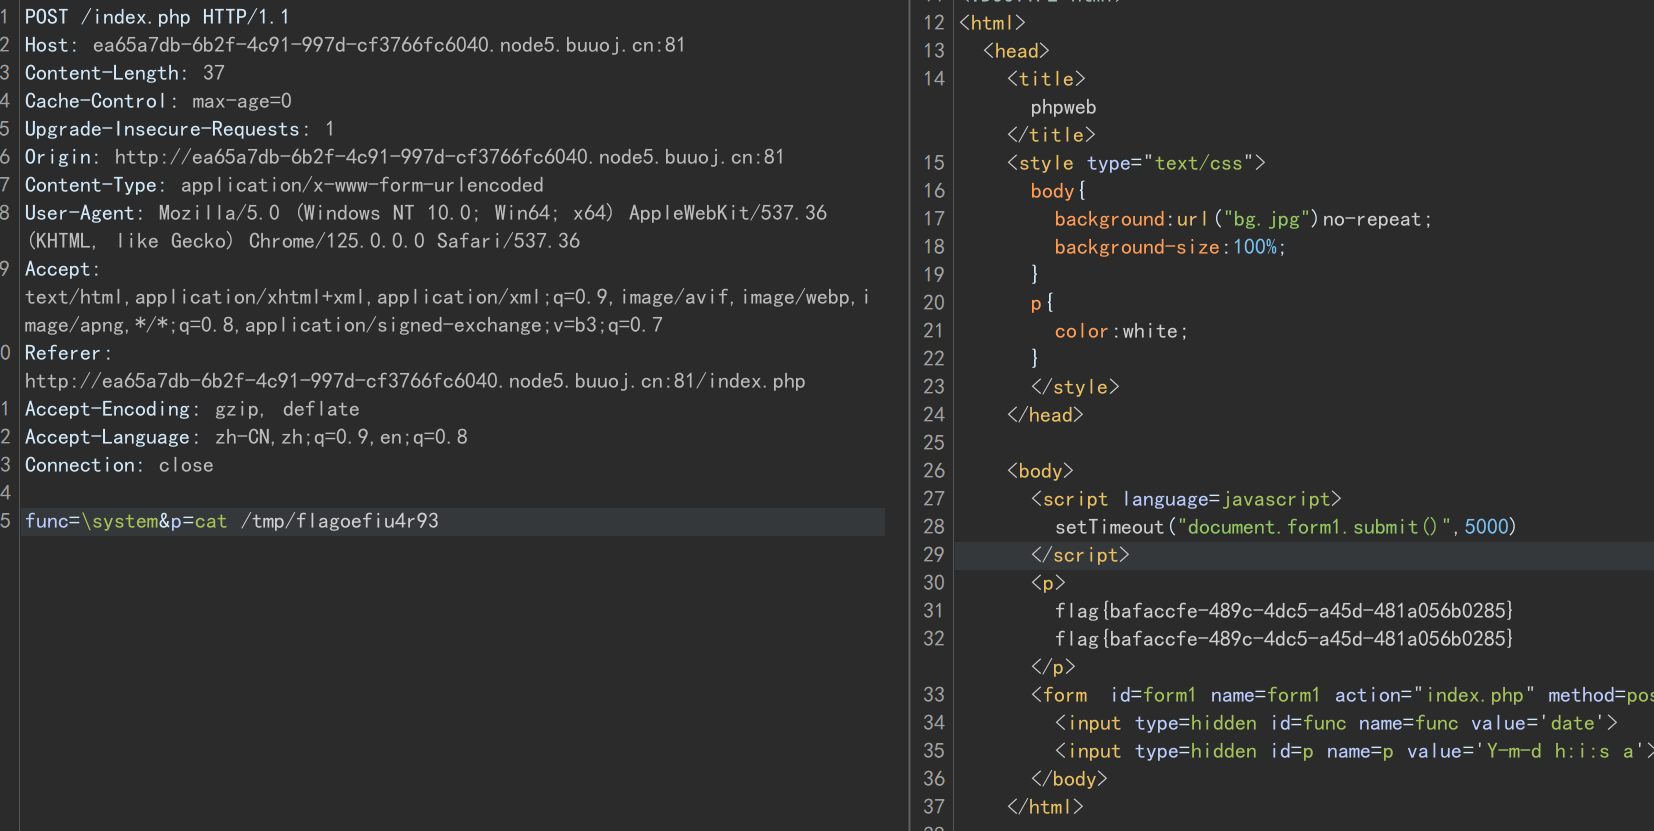Select the Upgrade-Insecure-Requests header line
The image size is (1654, 831).
pyautogui.click(x=180, y=129)
